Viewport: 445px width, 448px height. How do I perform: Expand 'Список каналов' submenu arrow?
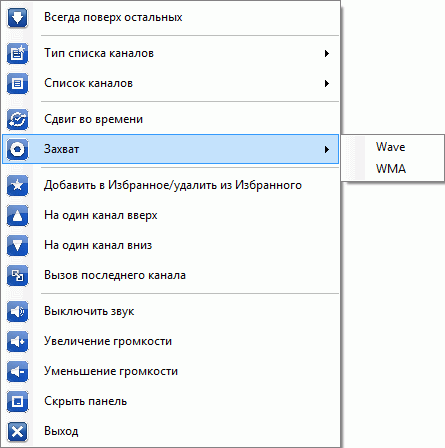[327, 83]
